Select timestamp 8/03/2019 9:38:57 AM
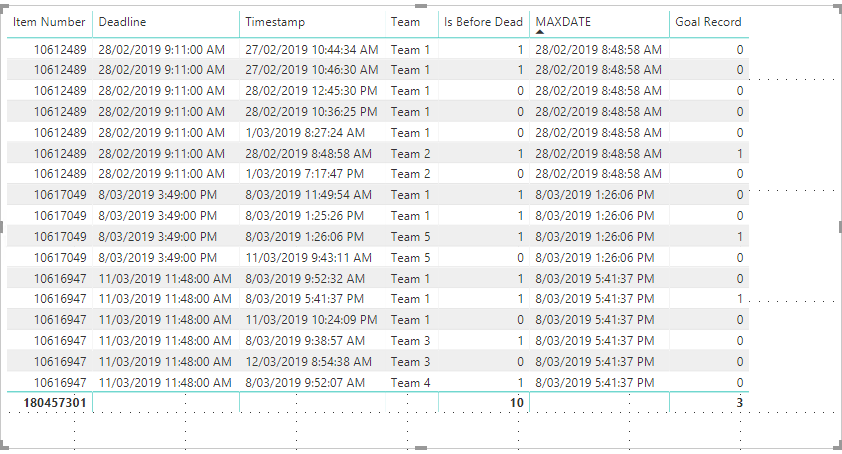This screenshot has height=454, width=842. coord(305,341)
